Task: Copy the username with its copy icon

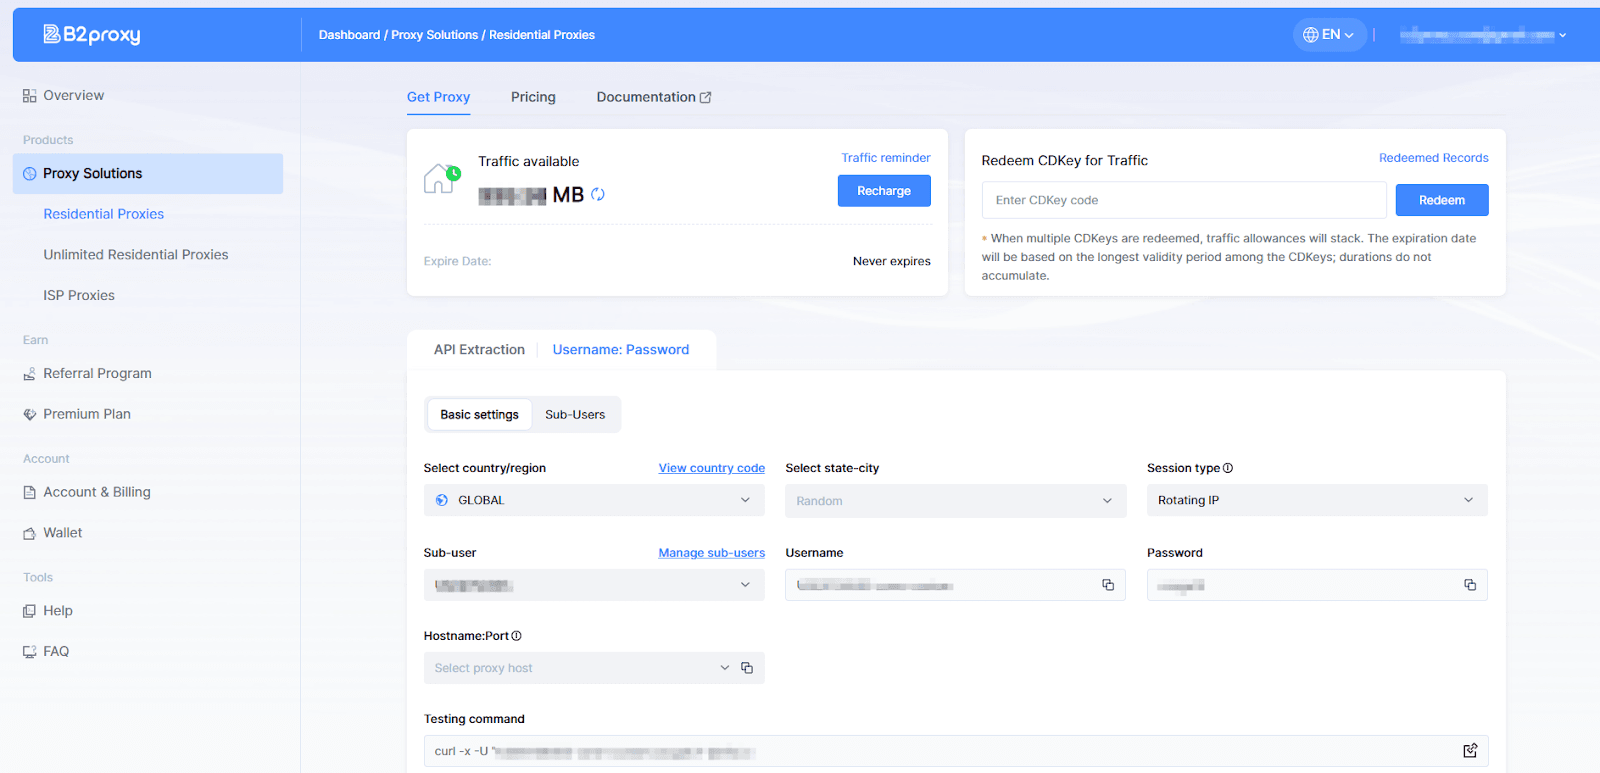Action: [1108, 585]
